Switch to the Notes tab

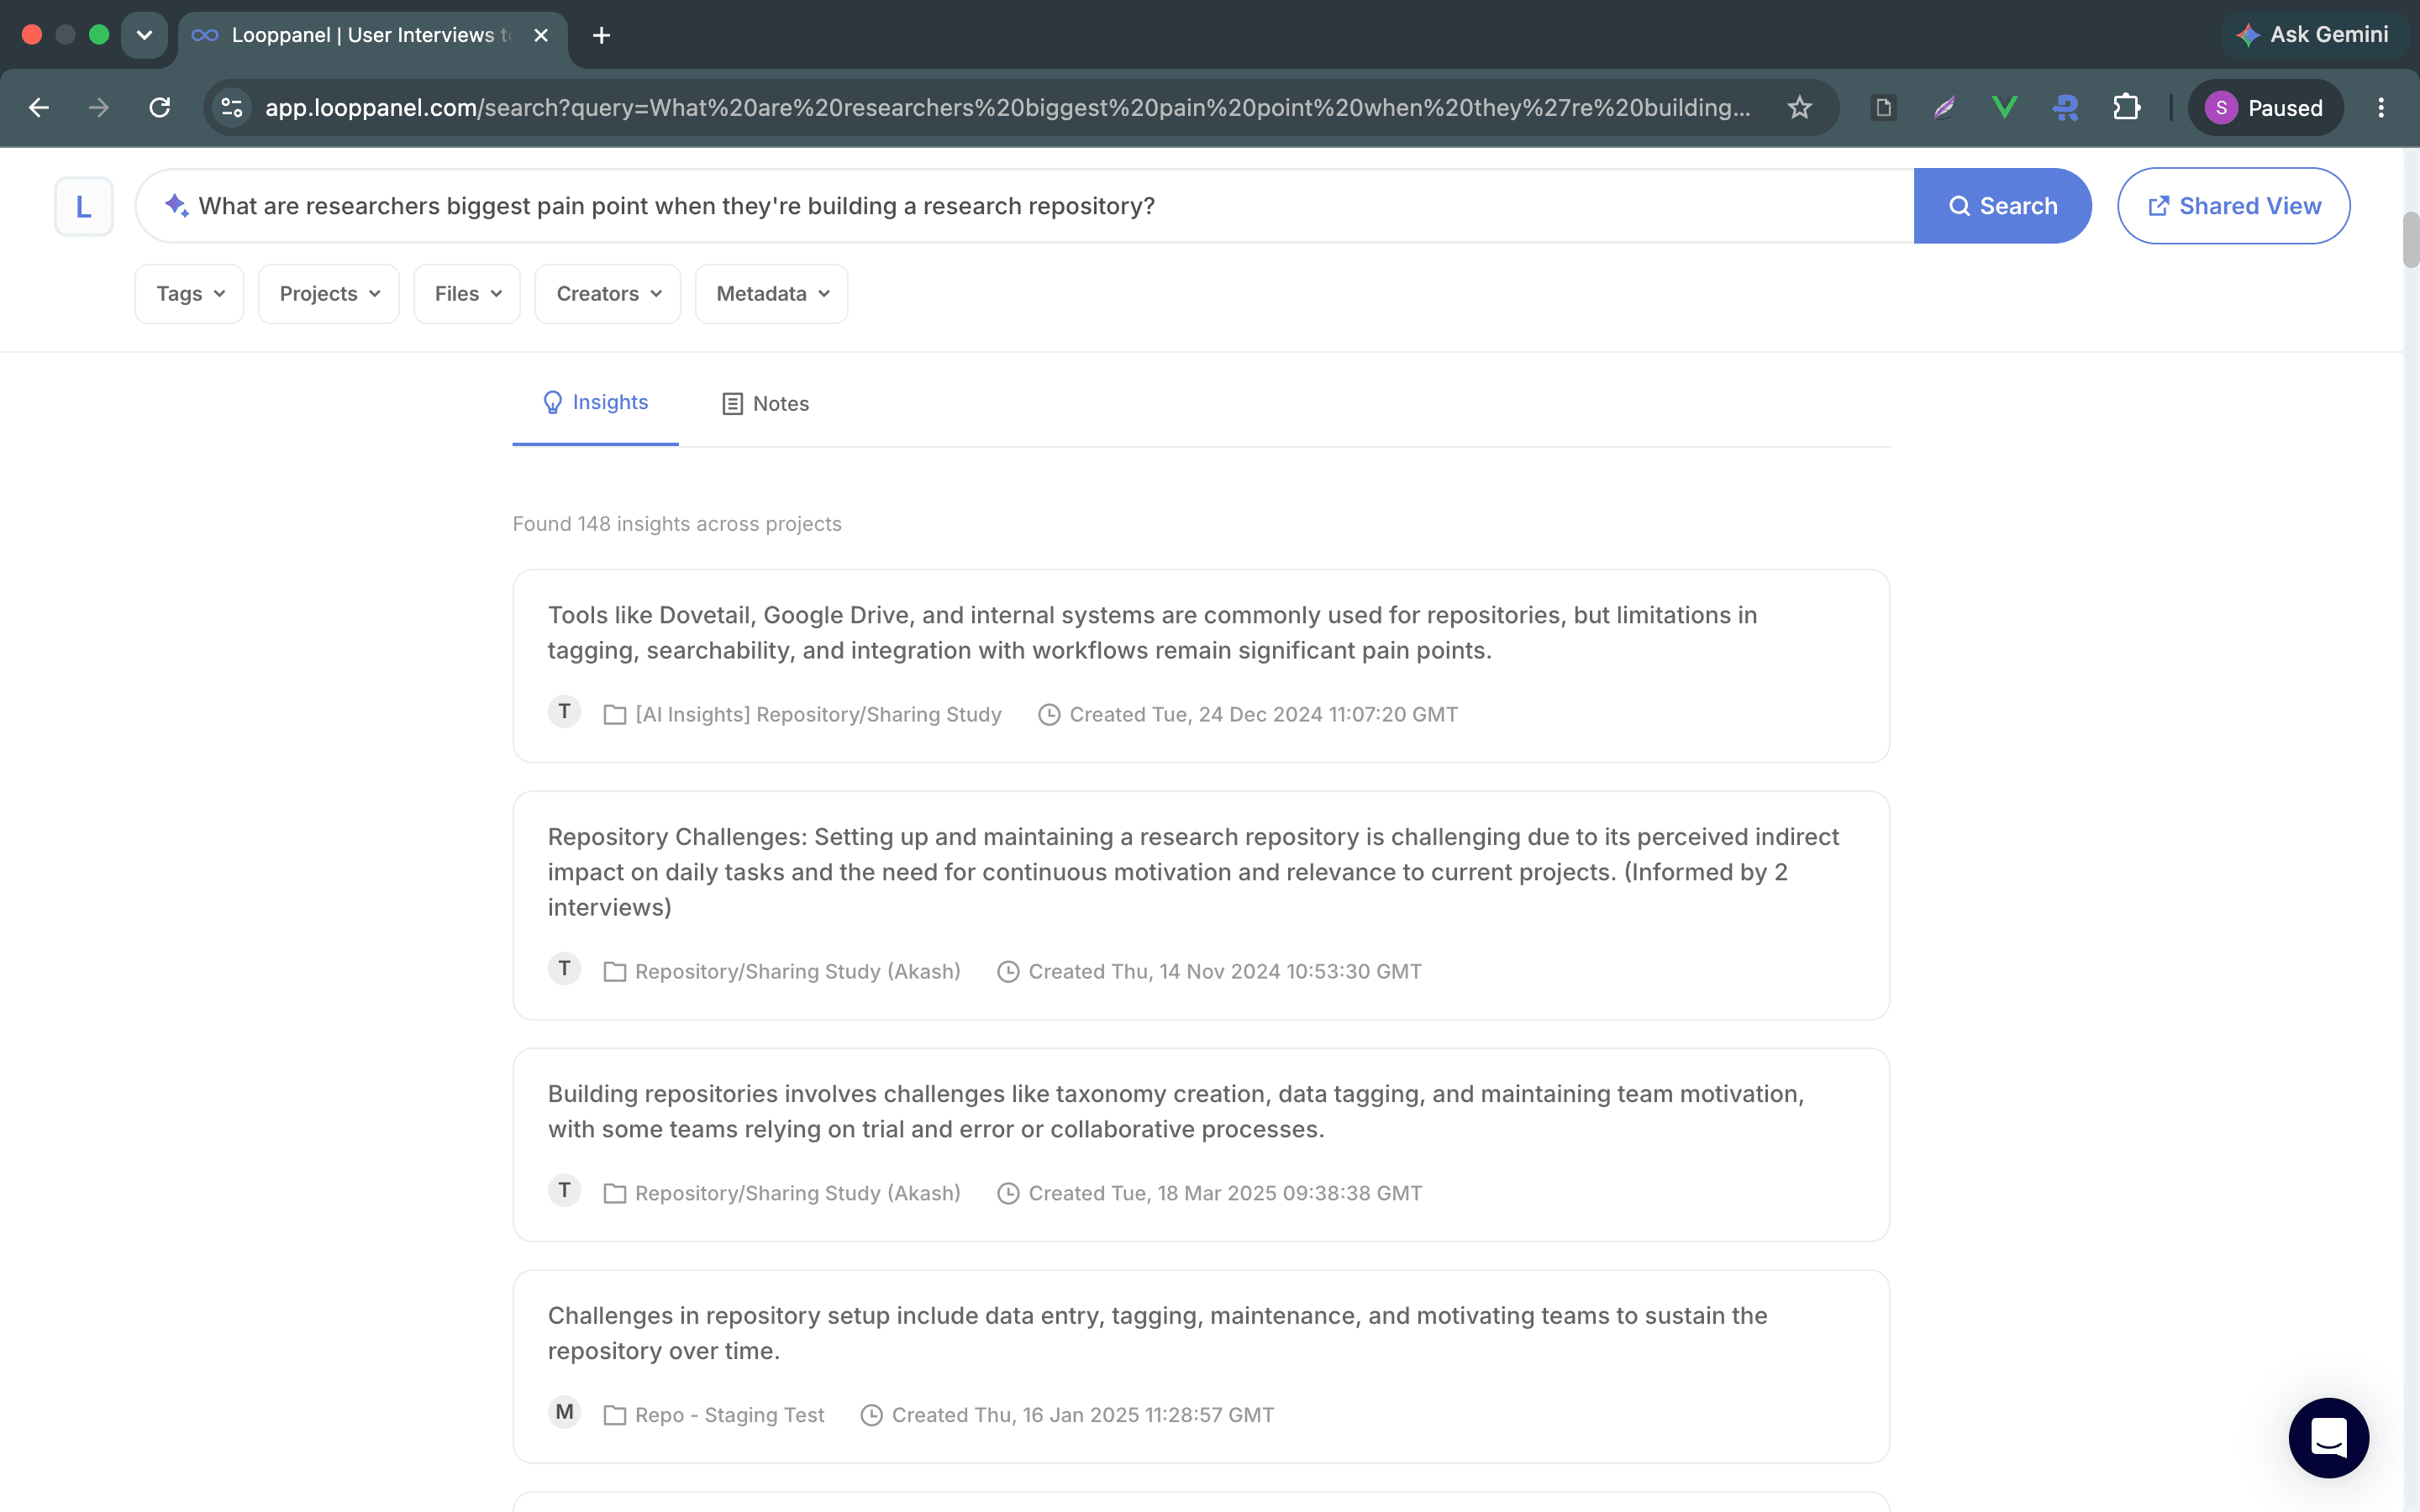(x=766, y=404)
